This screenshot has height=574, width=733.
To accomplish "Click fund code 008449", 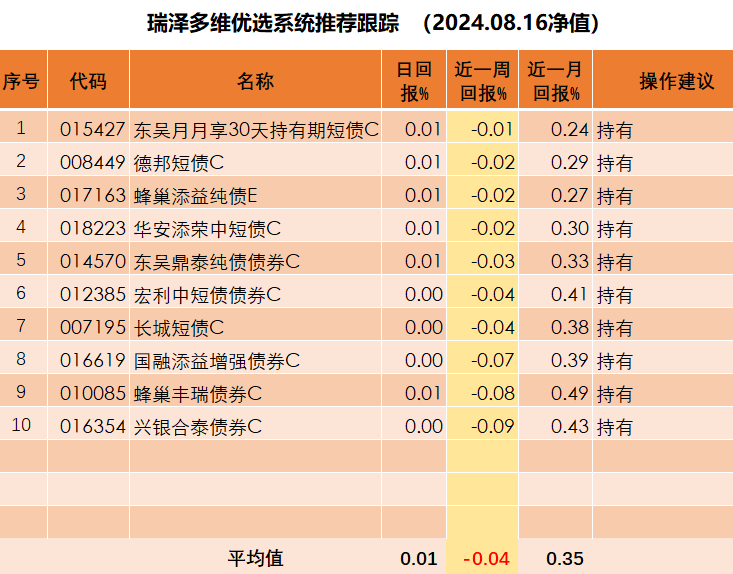I will (x=93, y=162).
